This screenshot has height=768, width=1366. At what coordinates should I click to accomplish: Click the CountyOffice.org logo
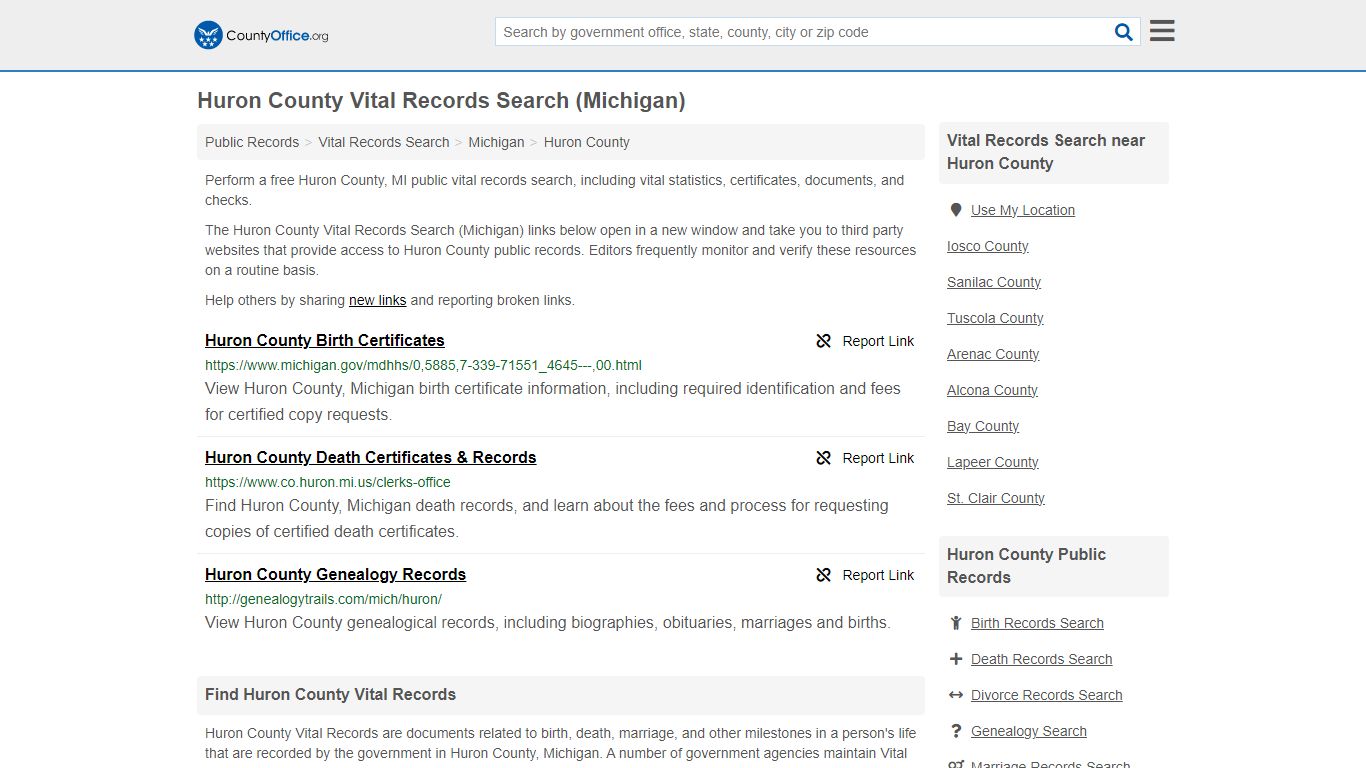pos(261,35)
